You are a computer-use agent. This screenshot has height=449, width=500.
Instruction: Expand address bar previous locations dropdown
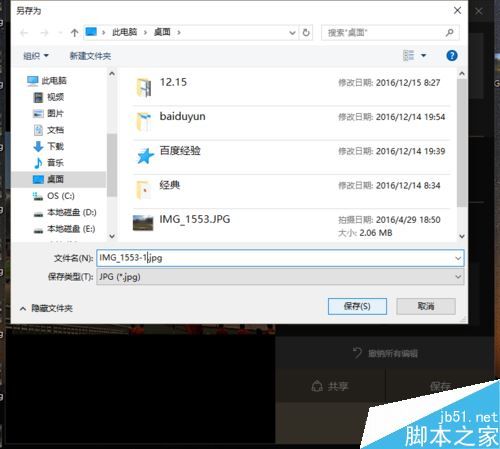[292, 32]
